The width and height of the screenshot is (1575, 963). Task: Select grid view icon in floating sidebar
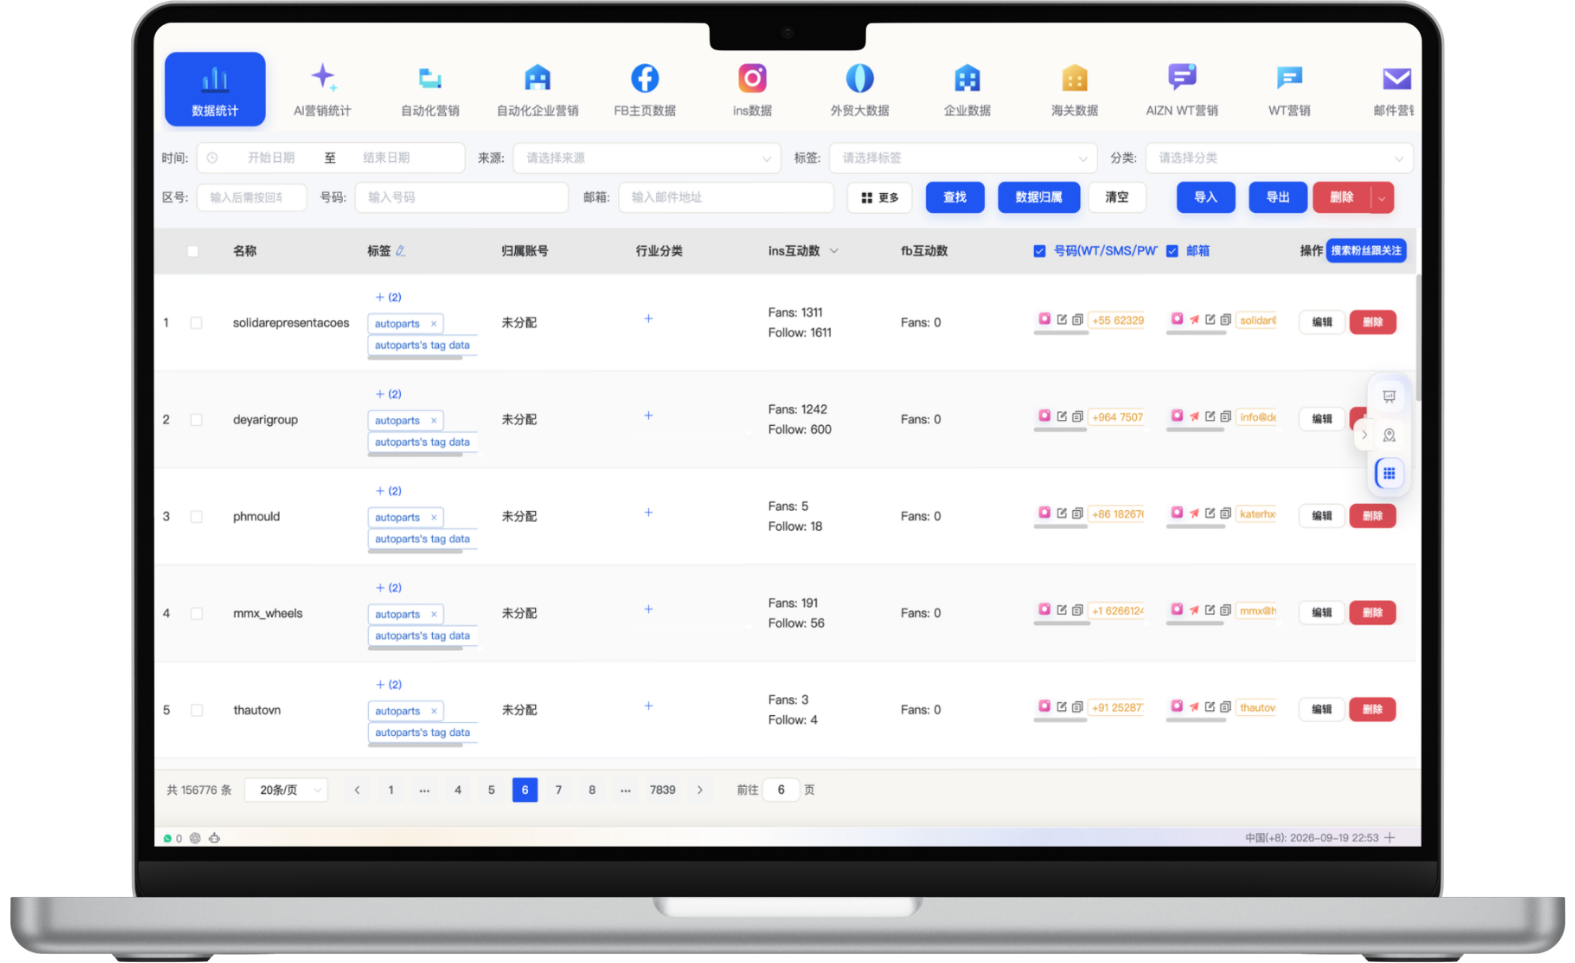click(x=1389, y=473)
